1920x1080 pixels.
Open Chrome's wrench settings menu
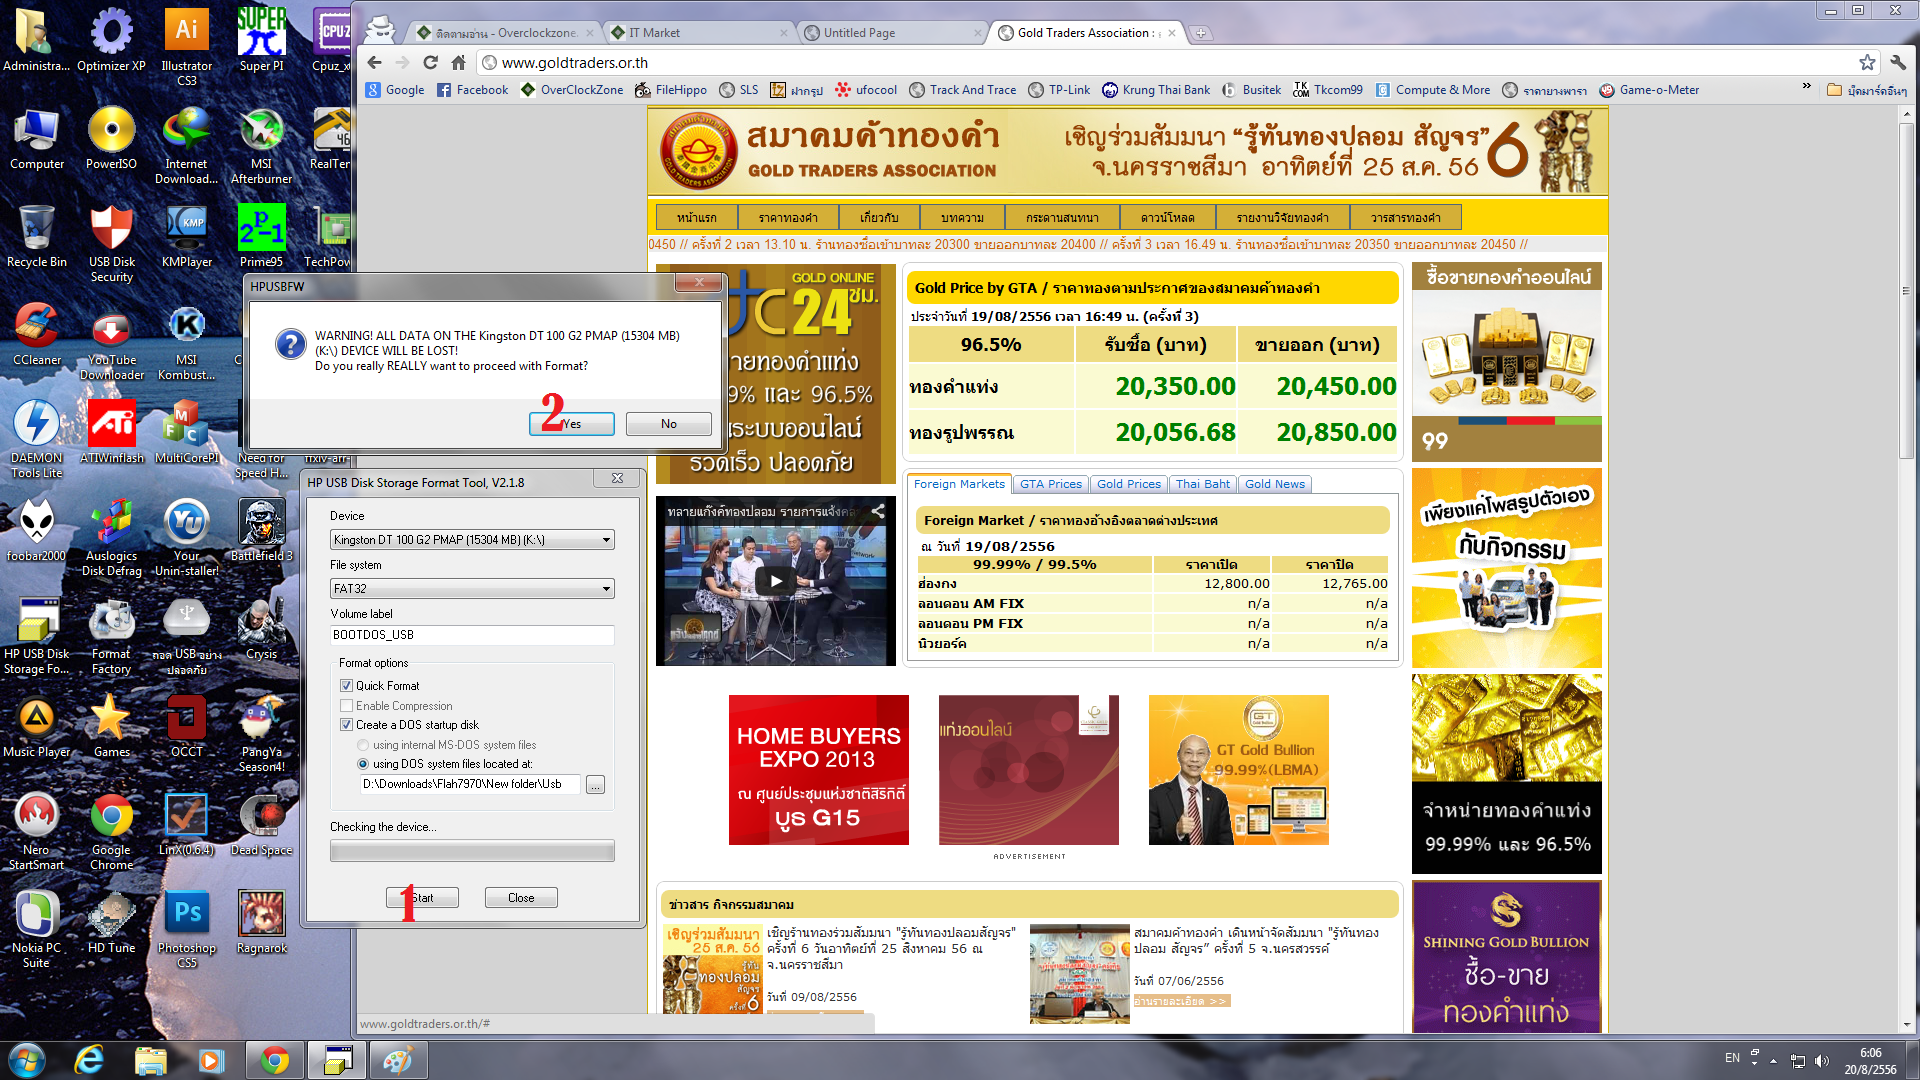[x=1897, y=62]
